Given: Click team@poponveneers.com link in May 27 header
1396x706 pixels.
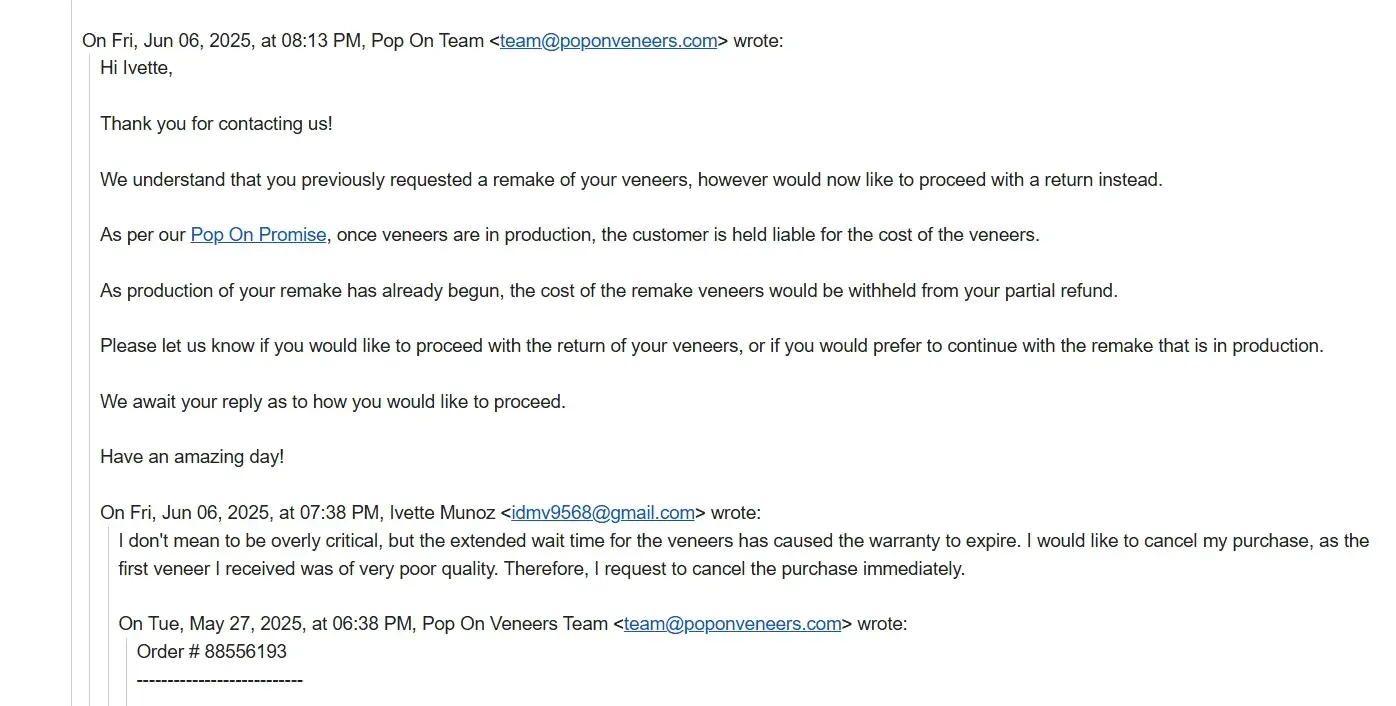Looking at the screenshot, I should (x=732, y=624).
